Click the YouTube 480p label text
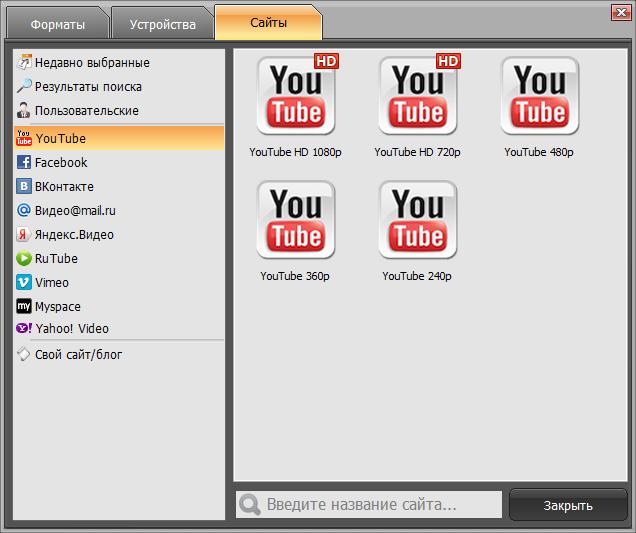Screen dimensions: 636x533 pyautogui.click(x=539, y=152)
